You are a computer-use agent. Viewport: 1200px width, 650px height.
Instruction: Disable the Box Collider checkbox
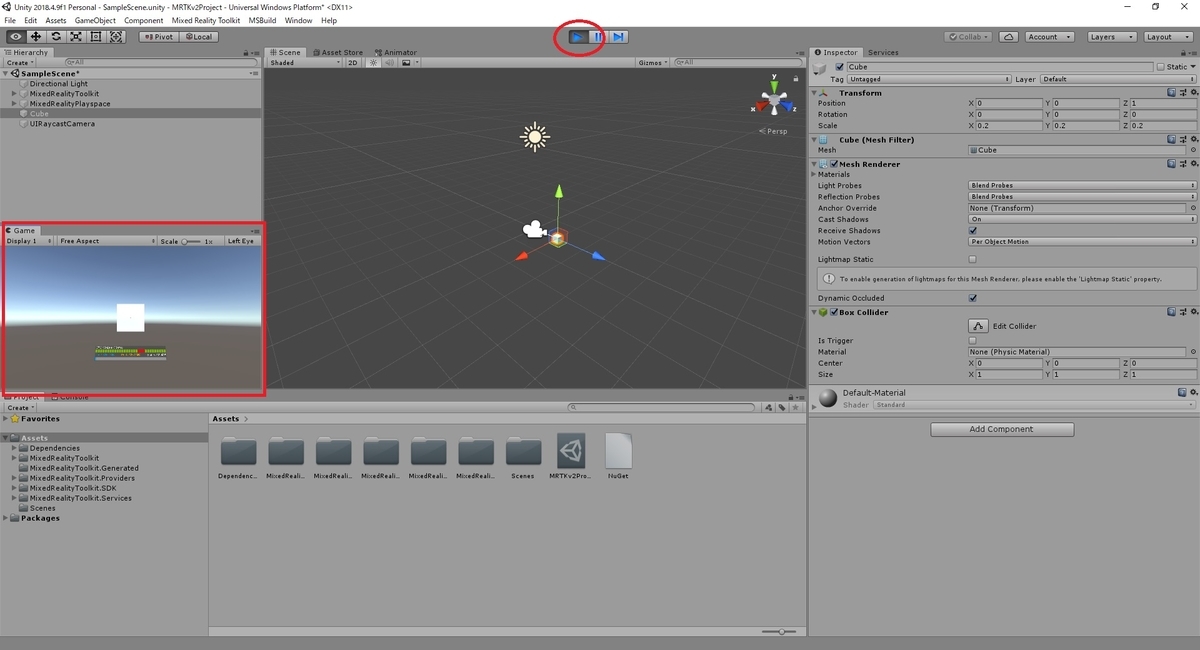coord(834,312)
